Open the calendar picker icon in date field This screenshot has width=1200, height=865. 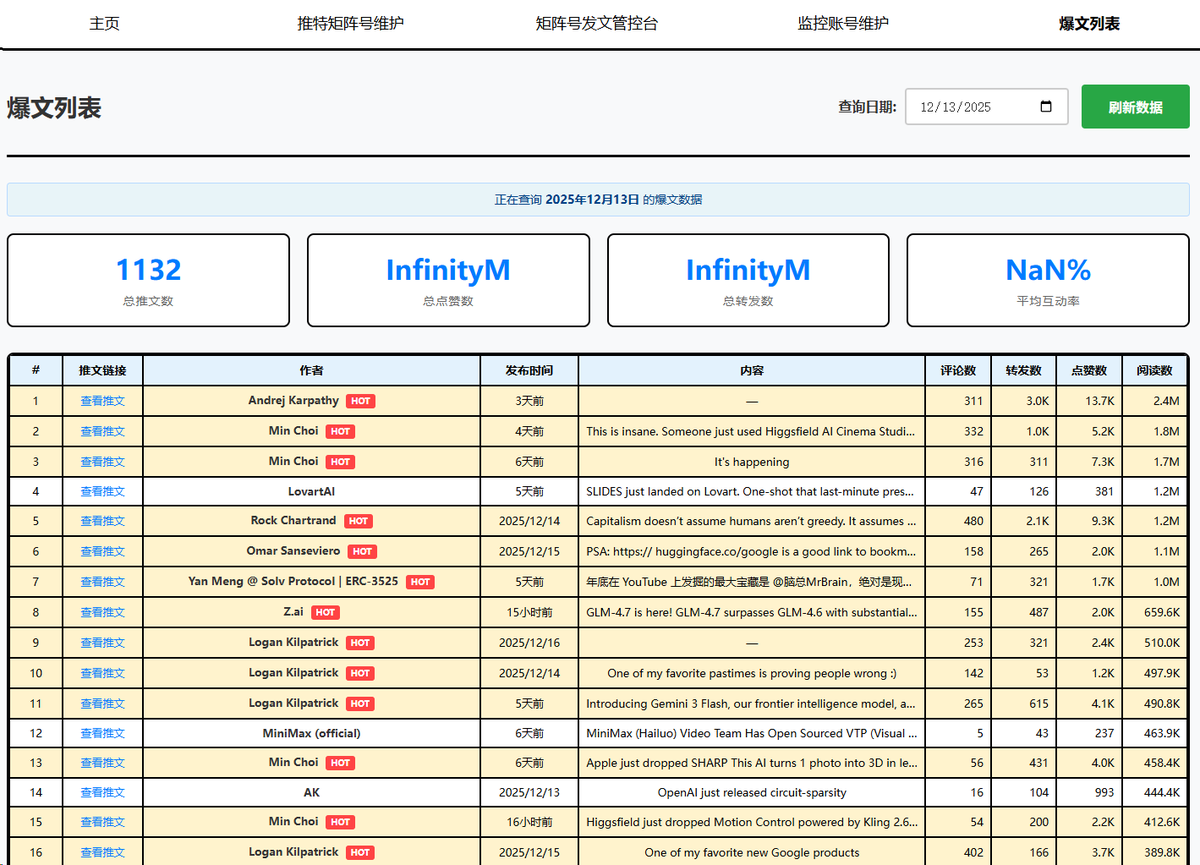[x=1046, y=107]
